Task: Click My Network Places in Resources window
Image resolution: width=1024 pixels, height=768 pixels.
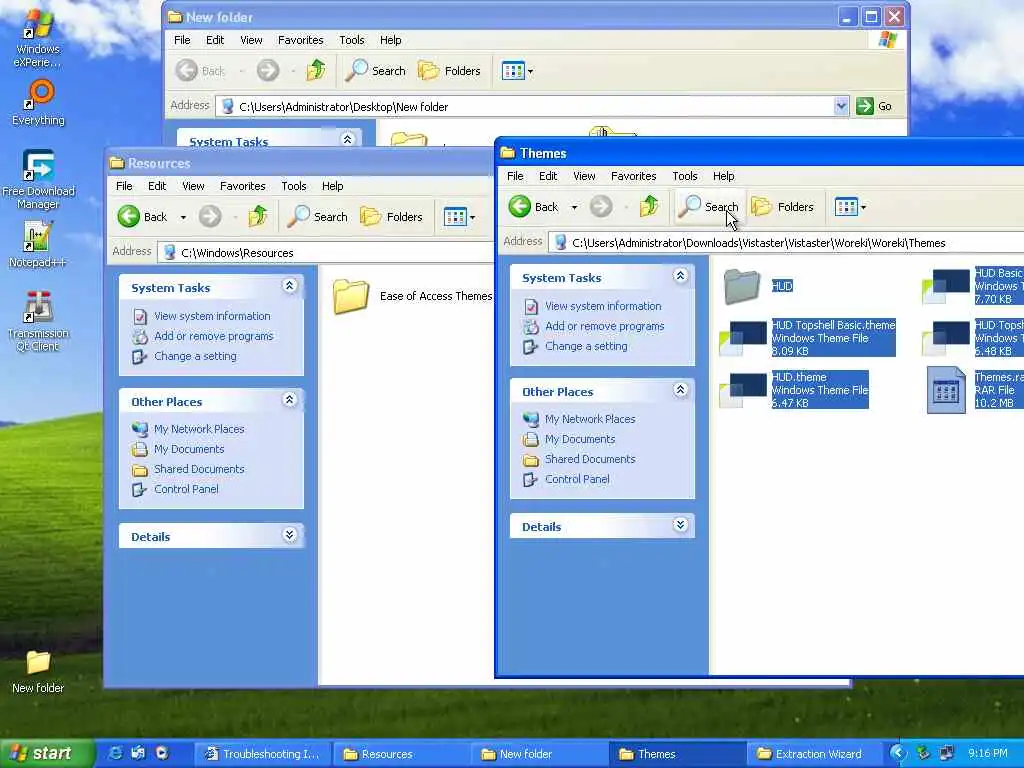Action: tap(199, 429)
